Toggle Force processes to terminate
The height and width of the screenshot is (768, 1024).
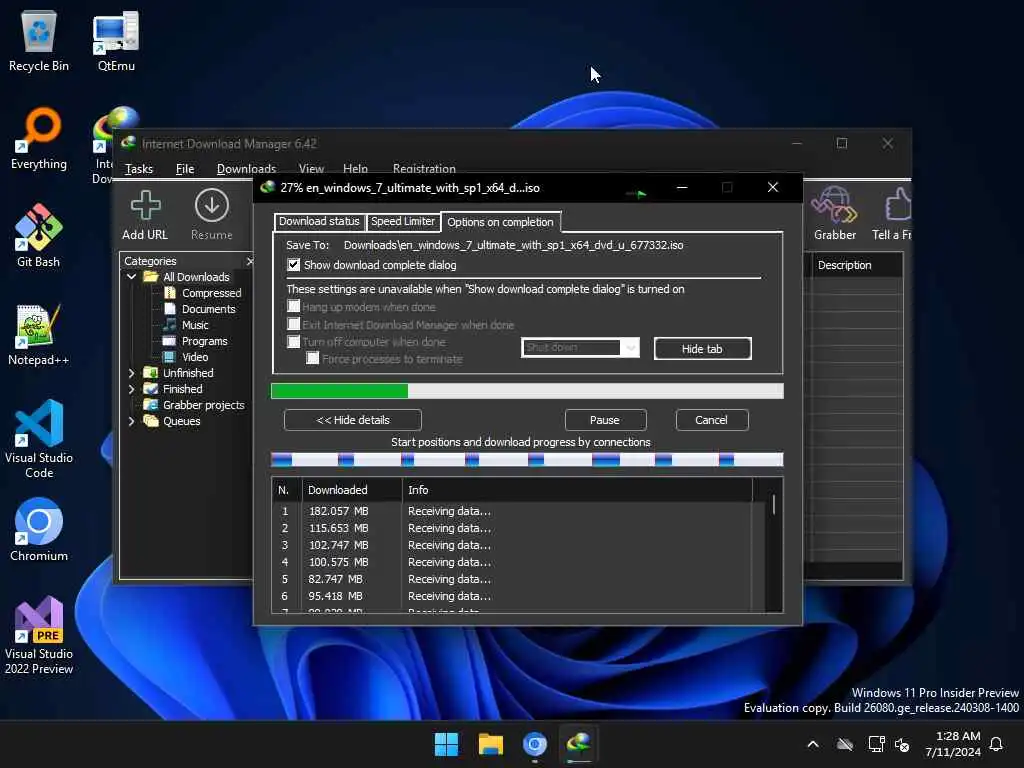313,359
